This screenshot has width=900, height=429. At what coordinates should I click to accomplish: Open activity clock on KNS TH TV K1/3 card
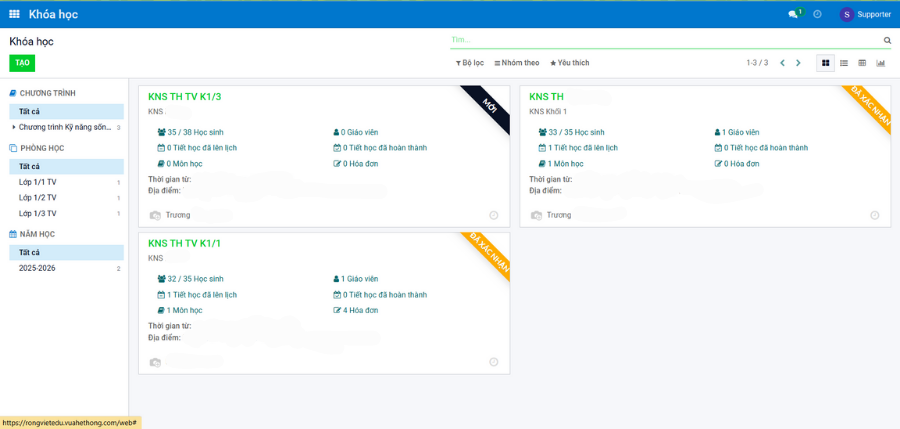[x=494, y=215]
